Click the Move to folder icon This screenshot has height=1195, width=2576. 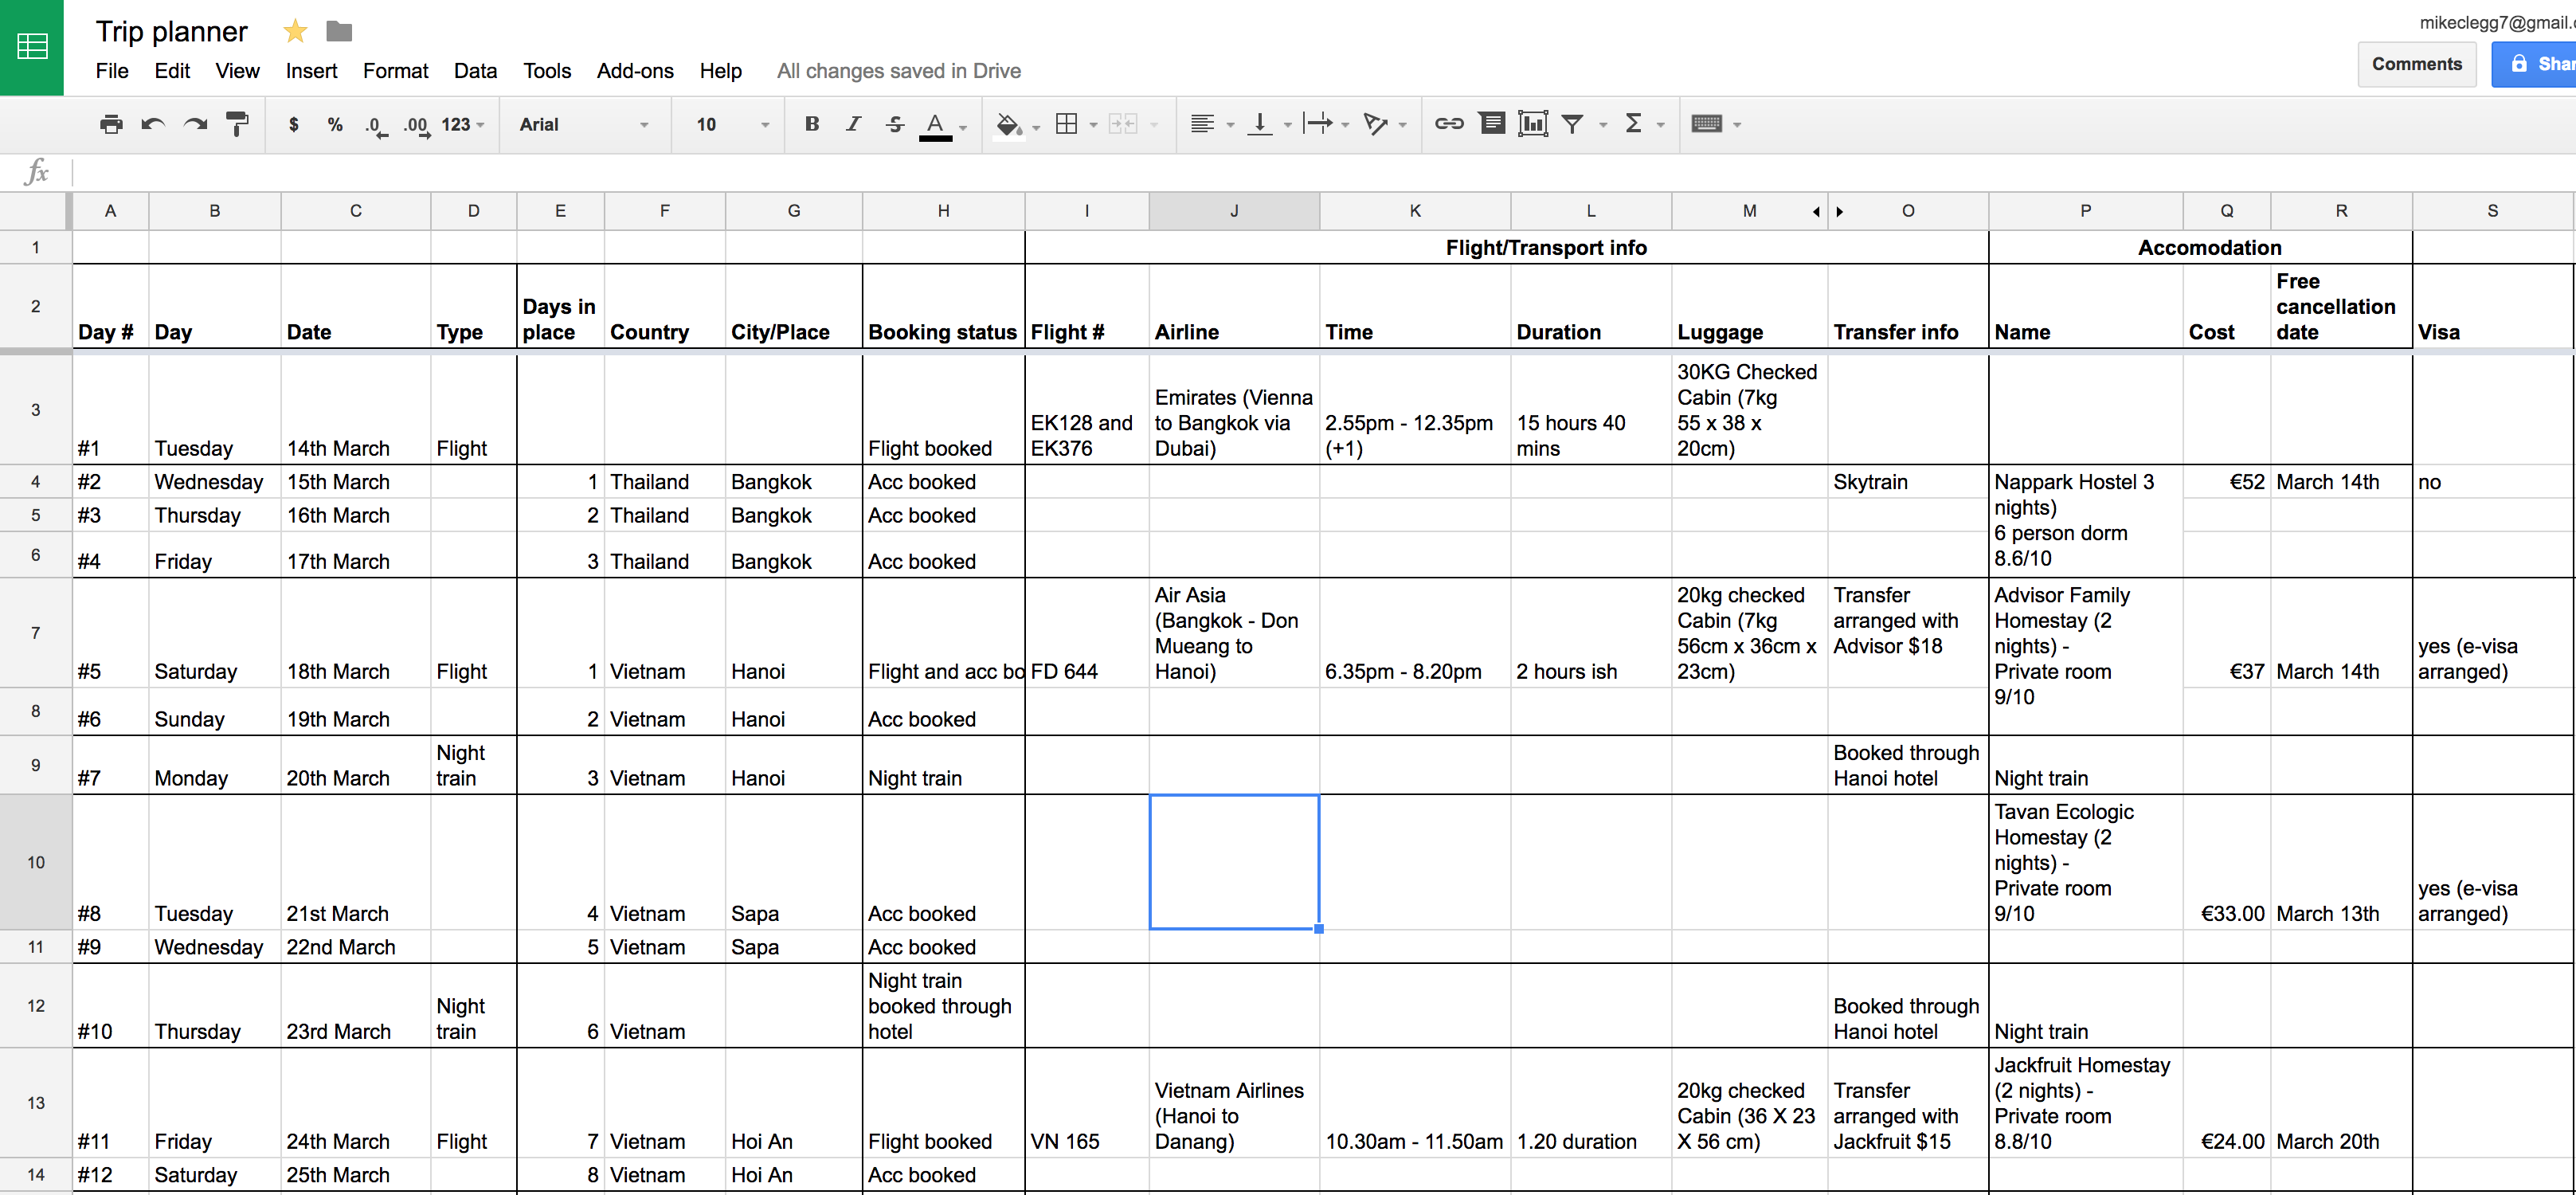coord(342,29)
